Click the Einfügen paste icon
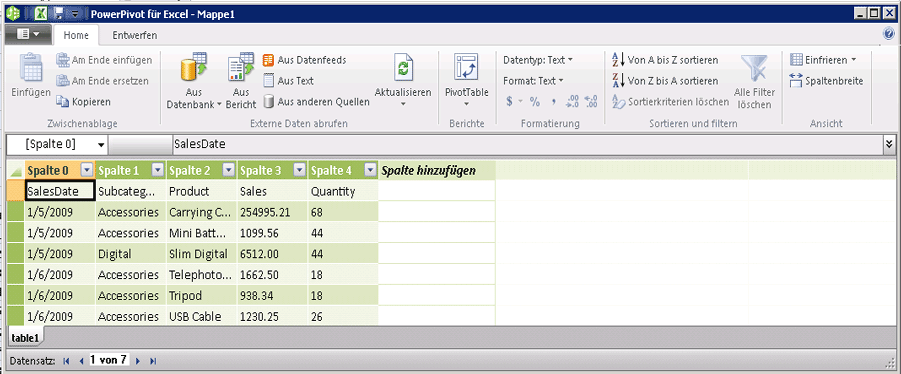901x374 pixels. tap(31, 69)
